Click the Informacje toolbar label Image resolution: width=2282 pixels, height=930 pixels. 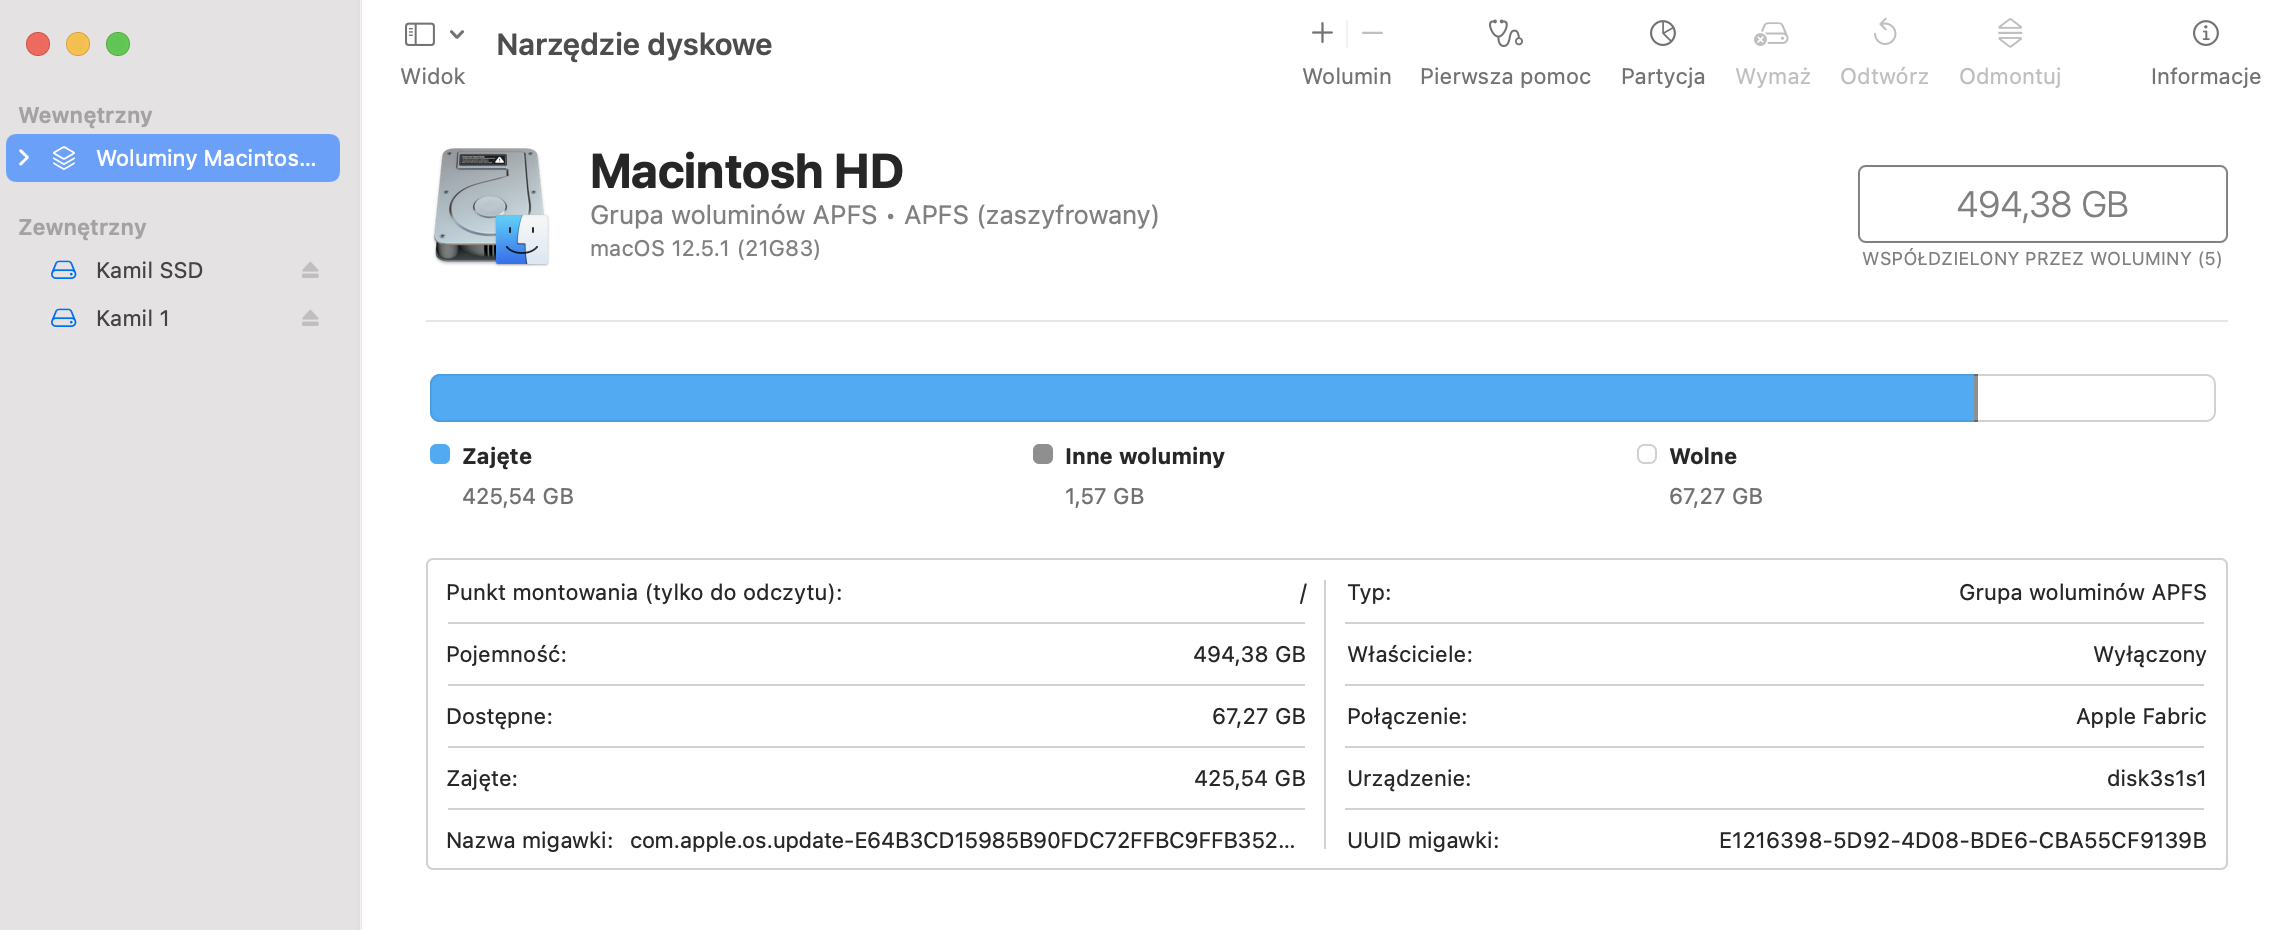pyautogui.click(x=2205, y=77)
